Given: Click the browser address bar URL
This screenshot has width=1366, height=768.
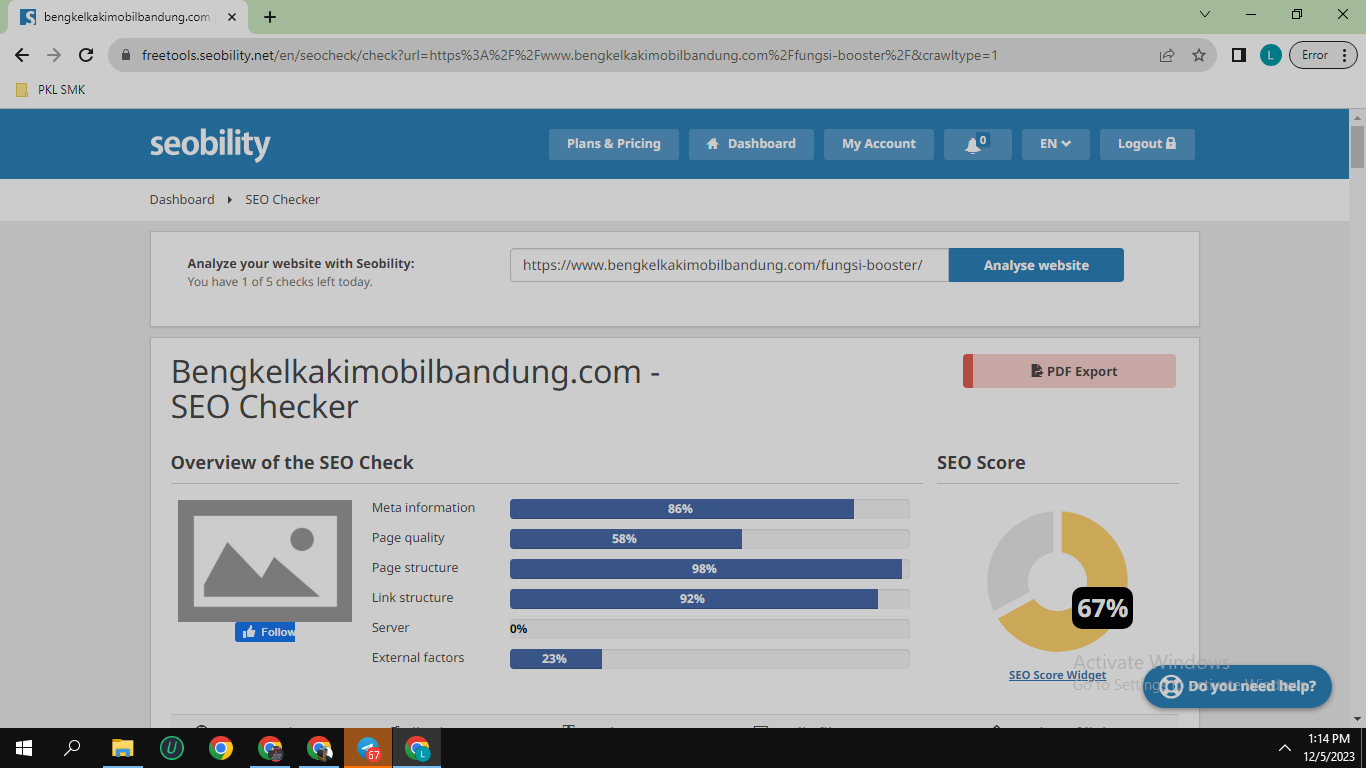Looking at the screenshot, I should click(570, 56).
